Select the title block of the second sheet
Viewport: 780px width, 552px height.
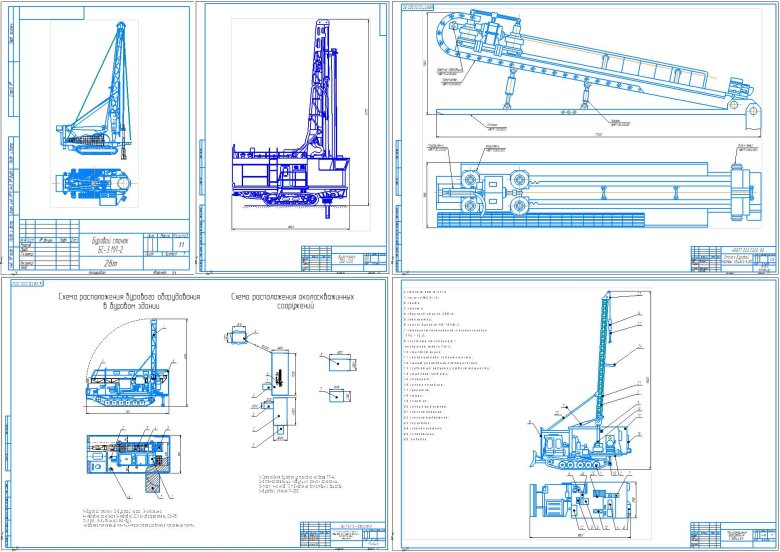coord(342,260)
